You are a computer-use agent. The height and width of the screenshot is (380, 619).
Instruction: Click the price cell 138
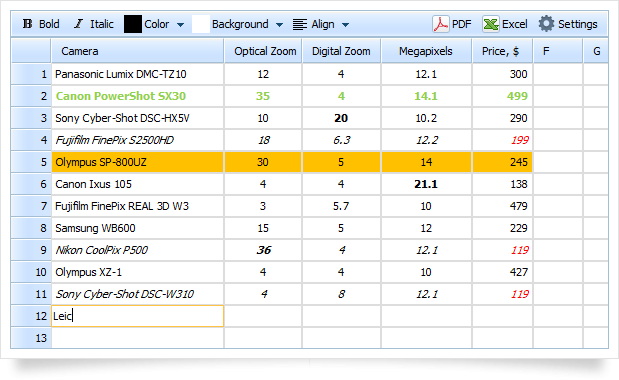pyautogui.click(x=503, y=184)
